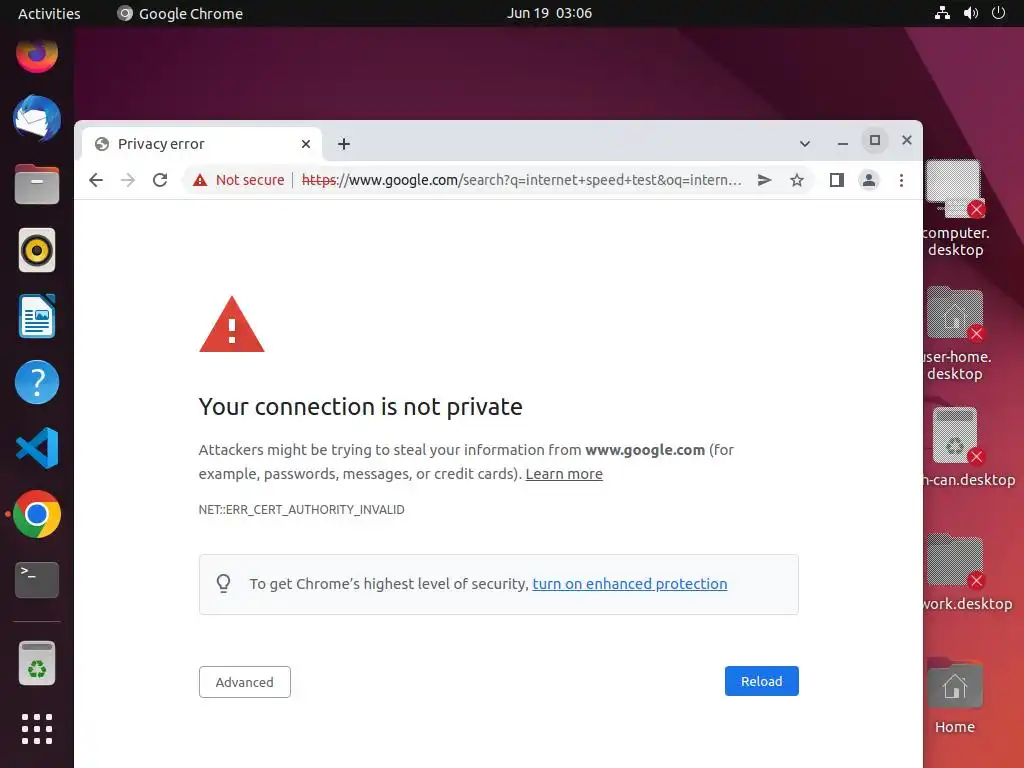Close the Privacy error tab
1024x768 pixels.
(x=306, y=144)
